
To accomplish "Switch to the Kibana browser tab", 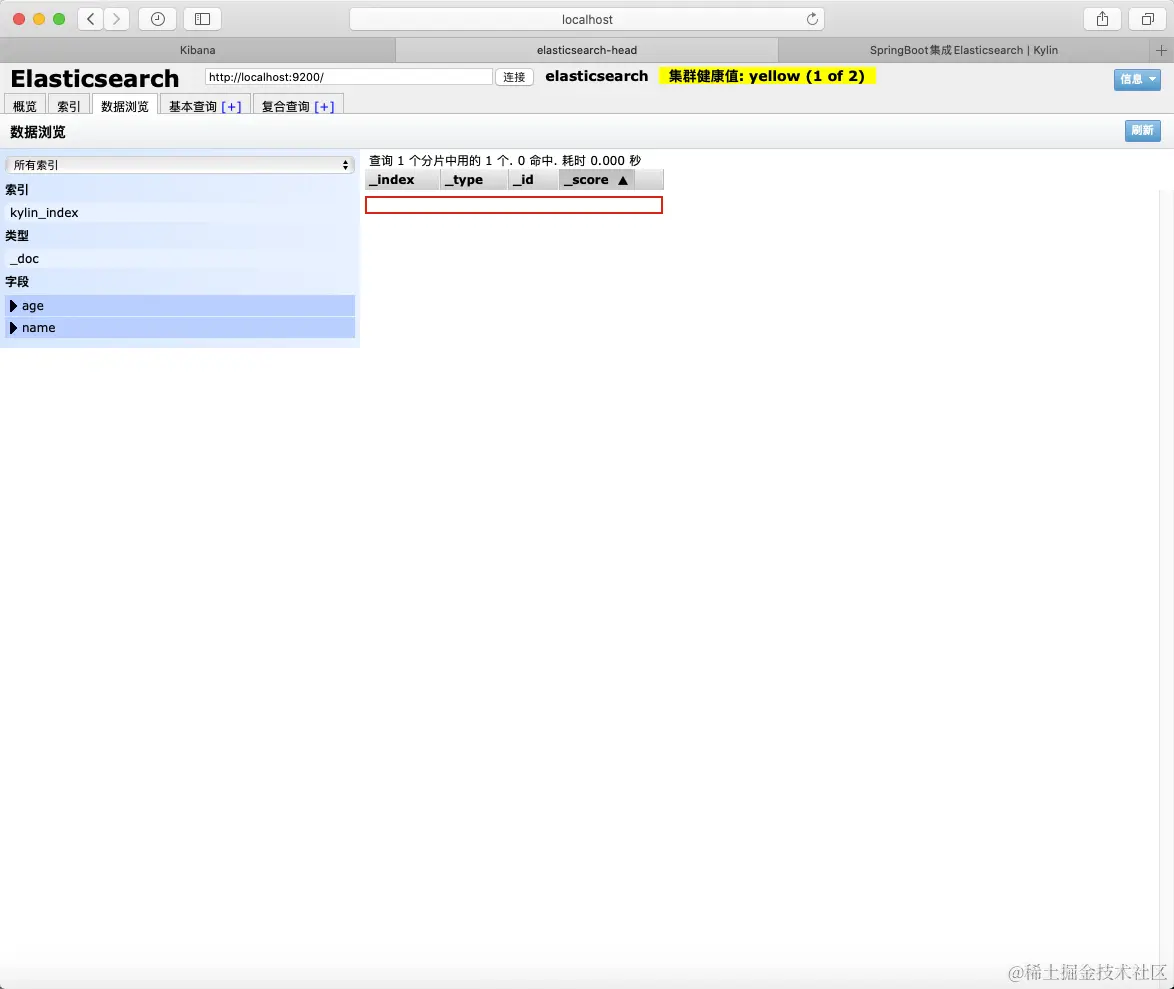I will pos(196,49).
